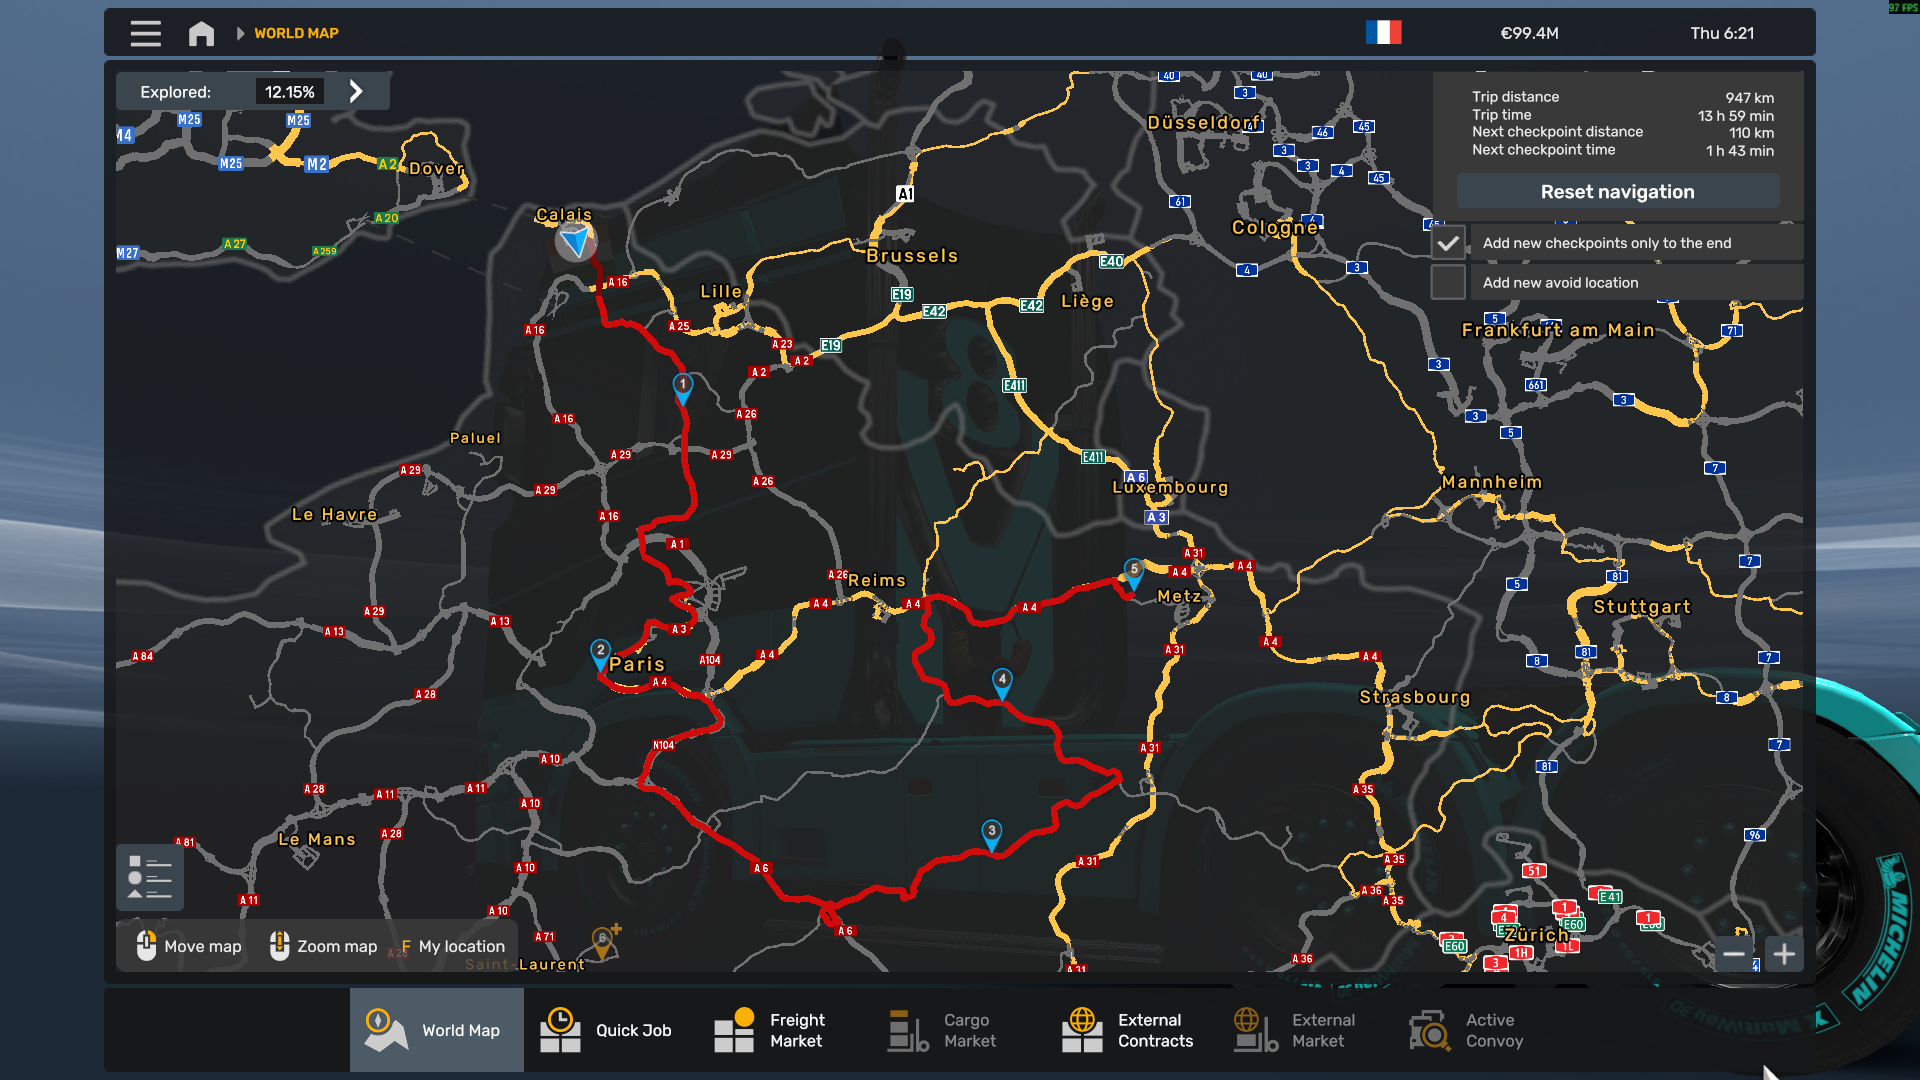Click the Brussels city label
This screenshot has height=1080, width=1920.
(x=912, y=256)
